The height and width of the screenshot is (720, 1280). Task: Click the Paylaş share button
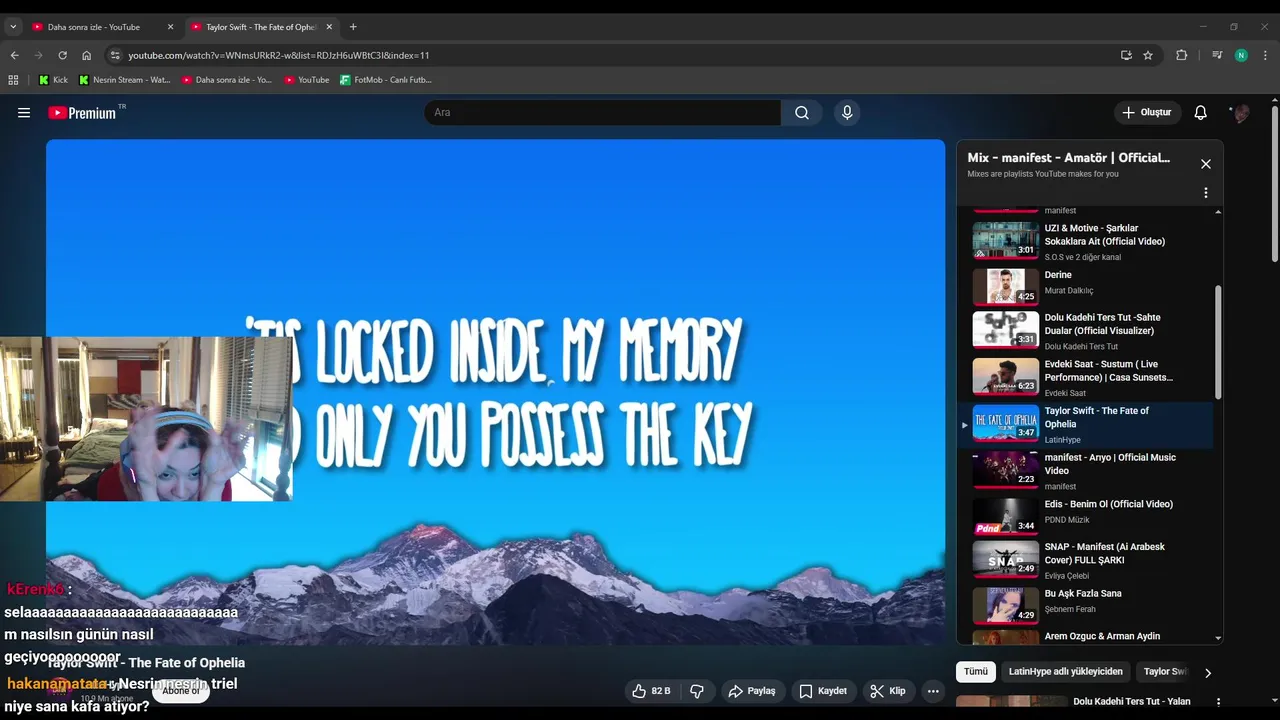click(x=752, y=691)
